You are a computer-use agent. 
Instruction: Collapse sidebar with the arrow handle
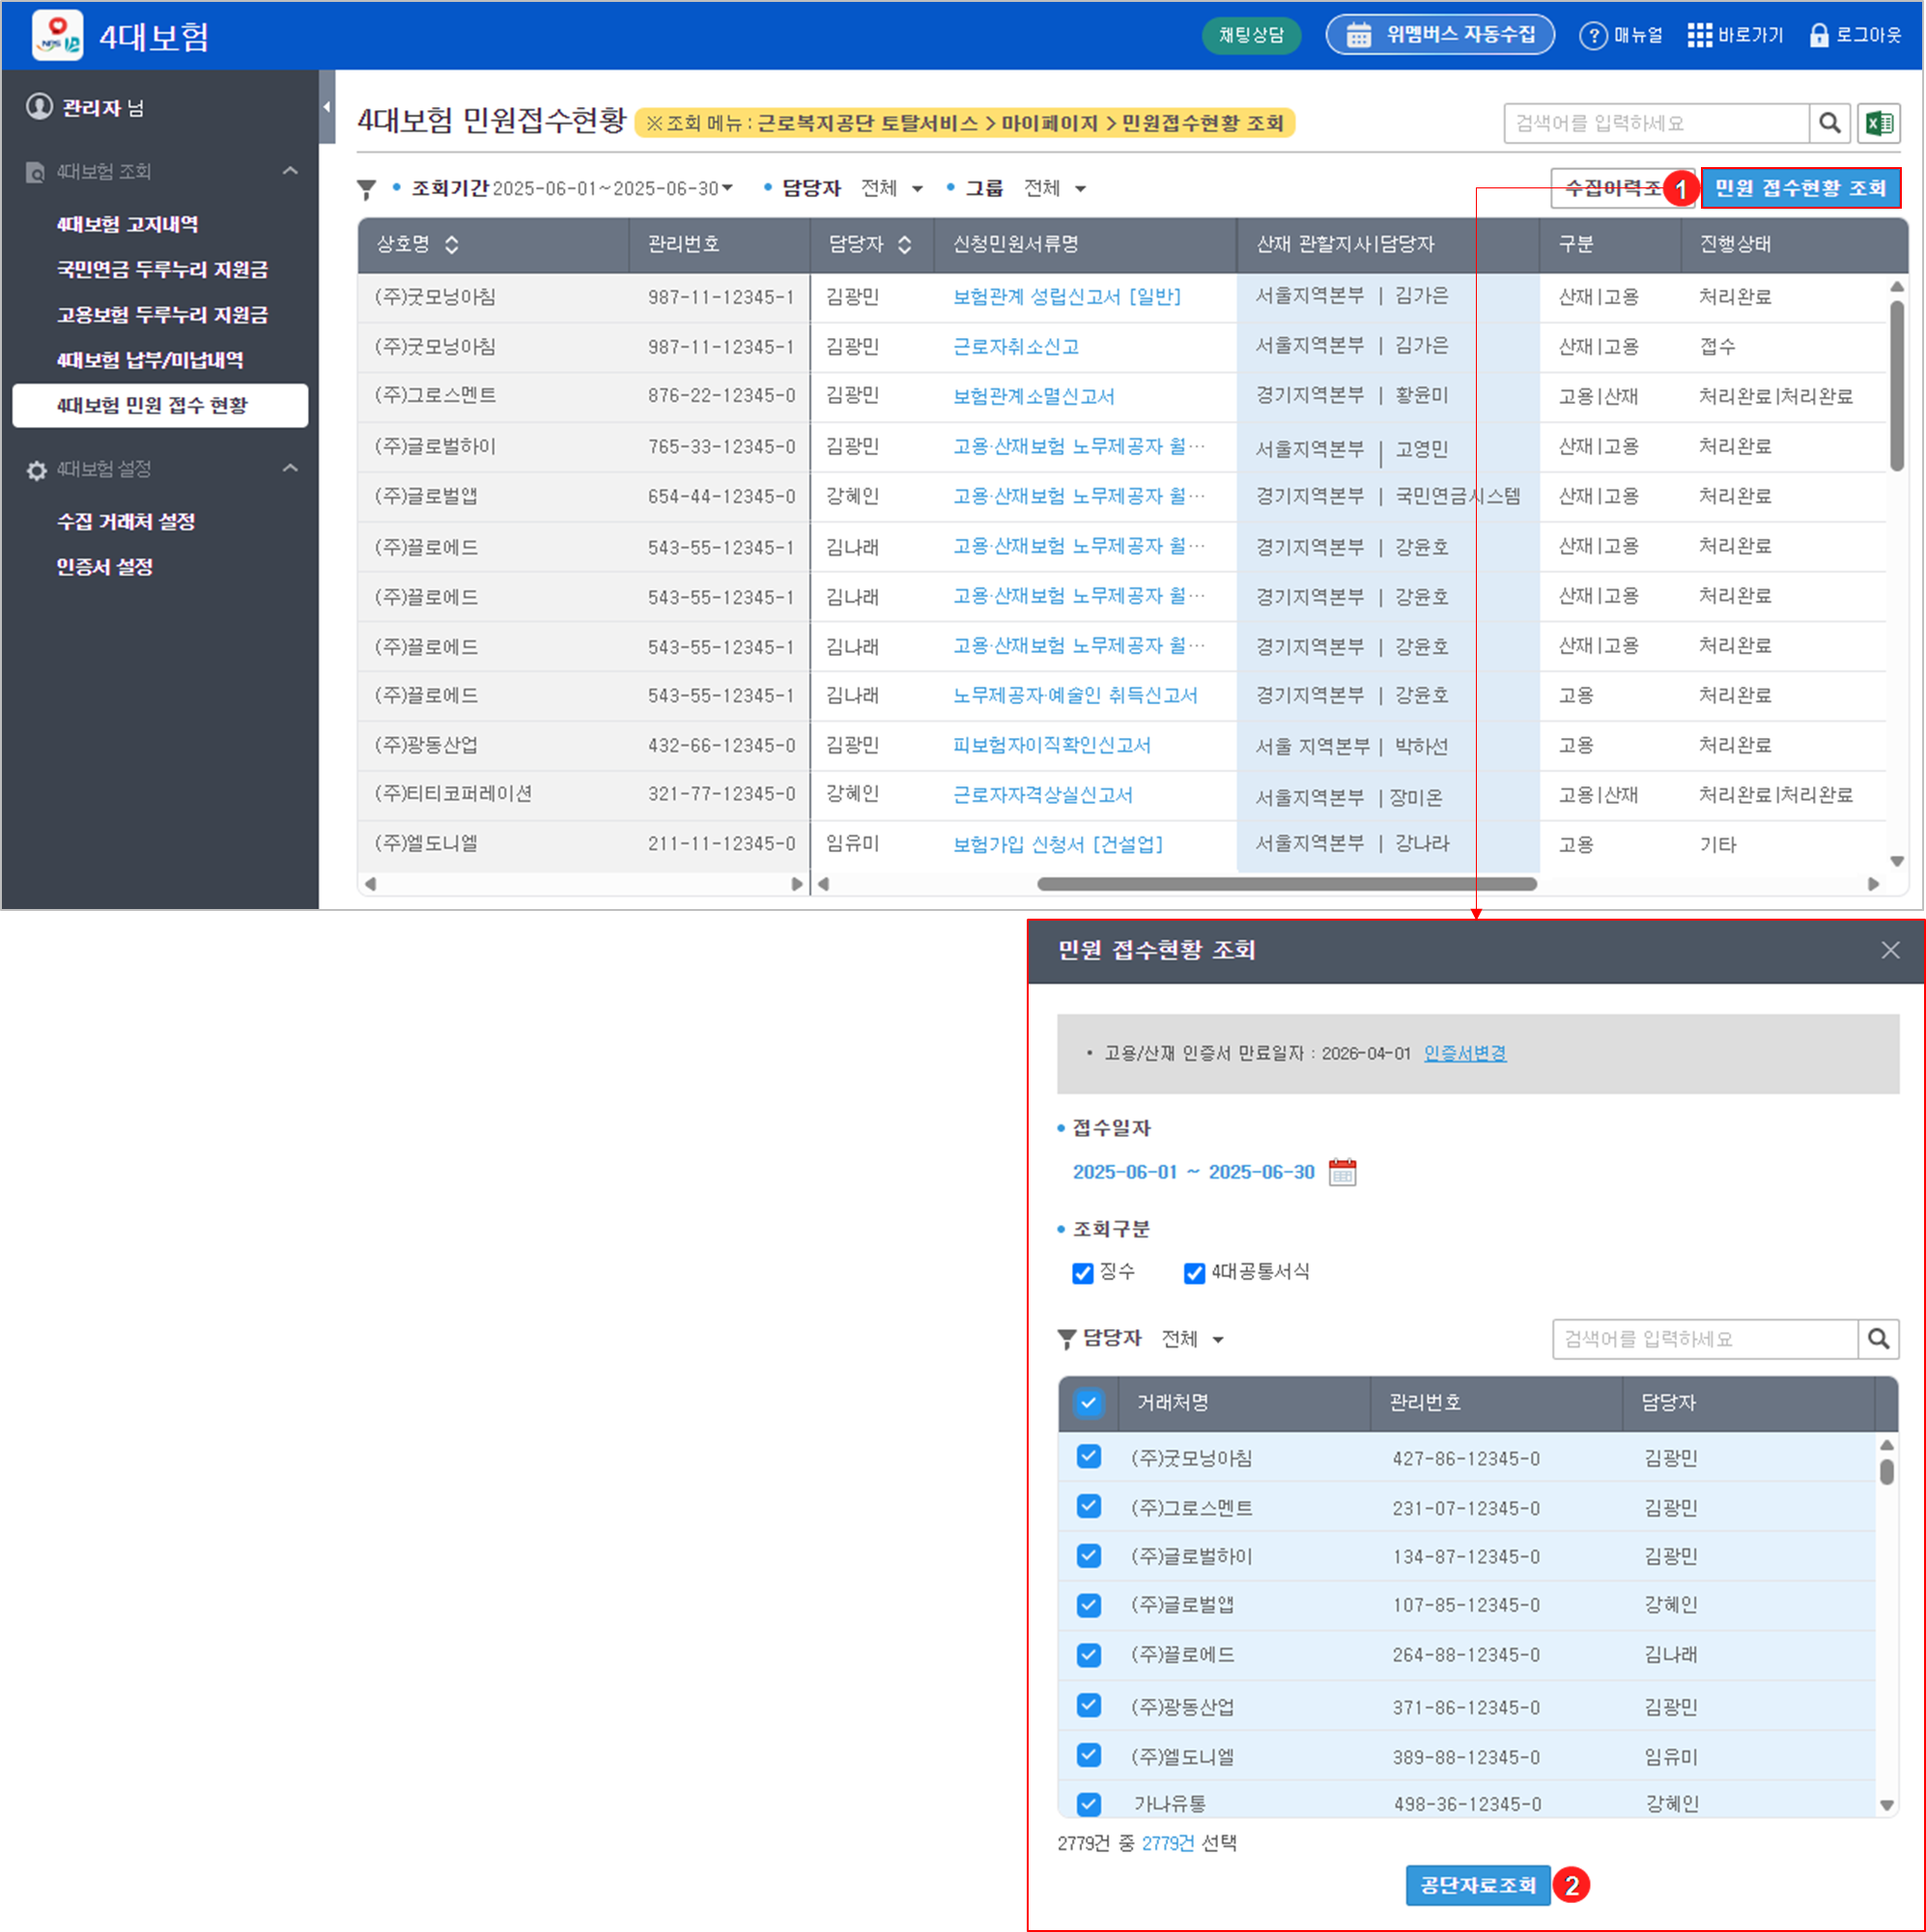(327, 107)
